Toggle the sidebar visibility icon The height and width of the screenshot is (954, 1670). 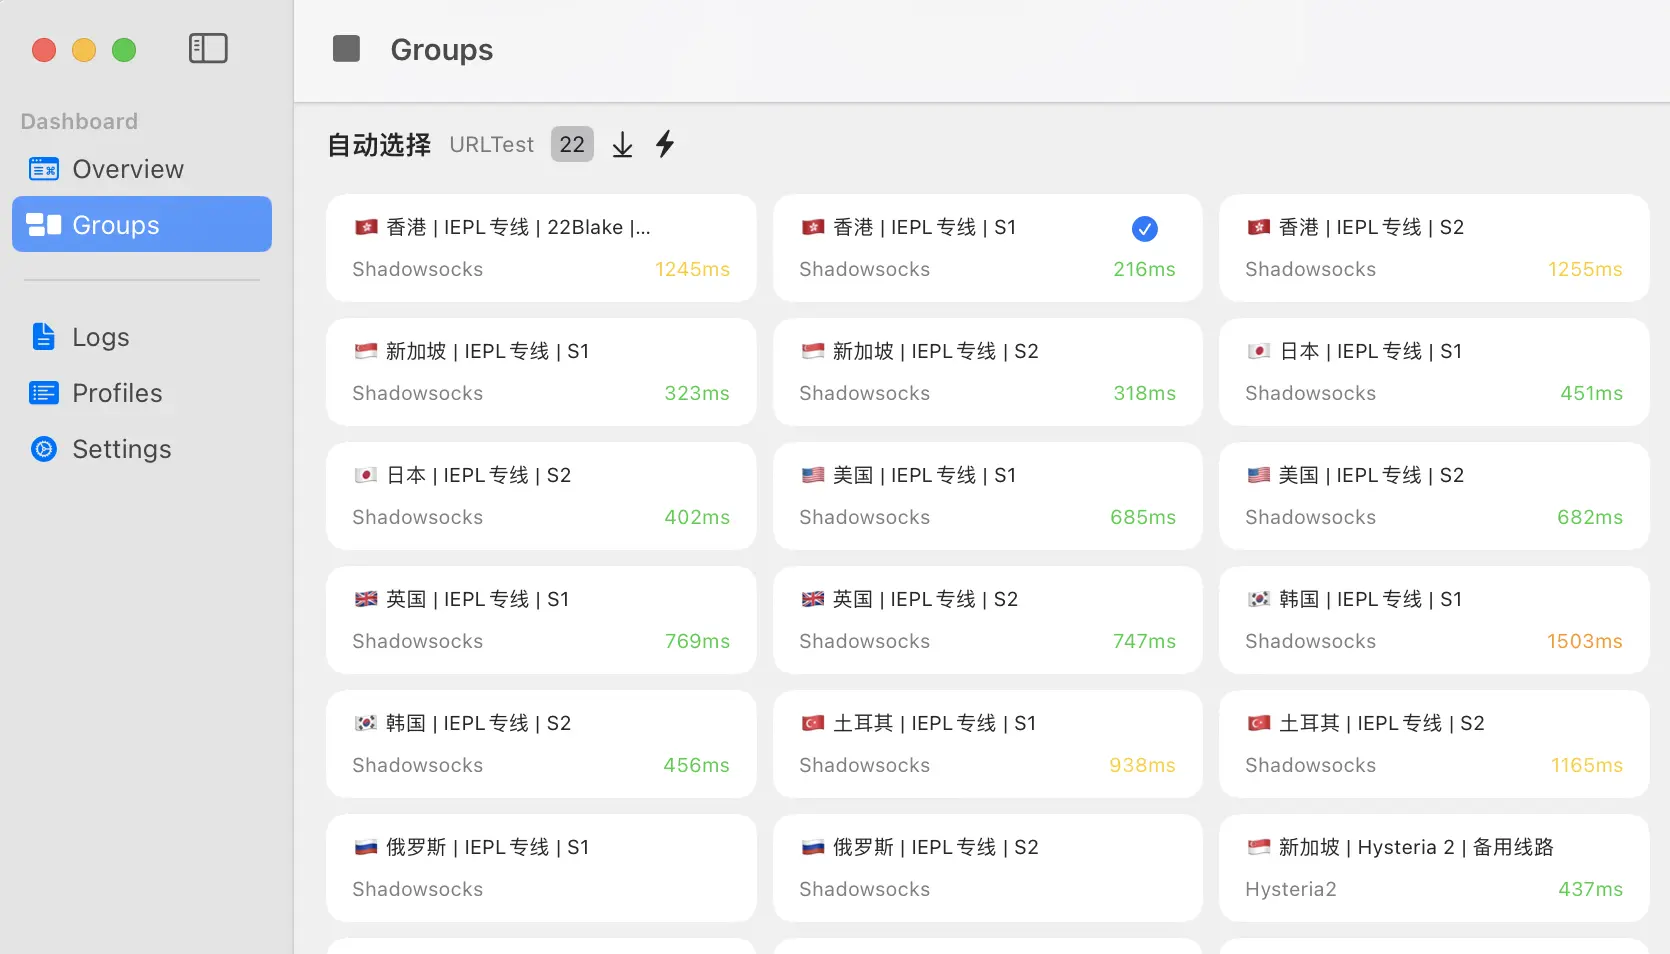208,48
